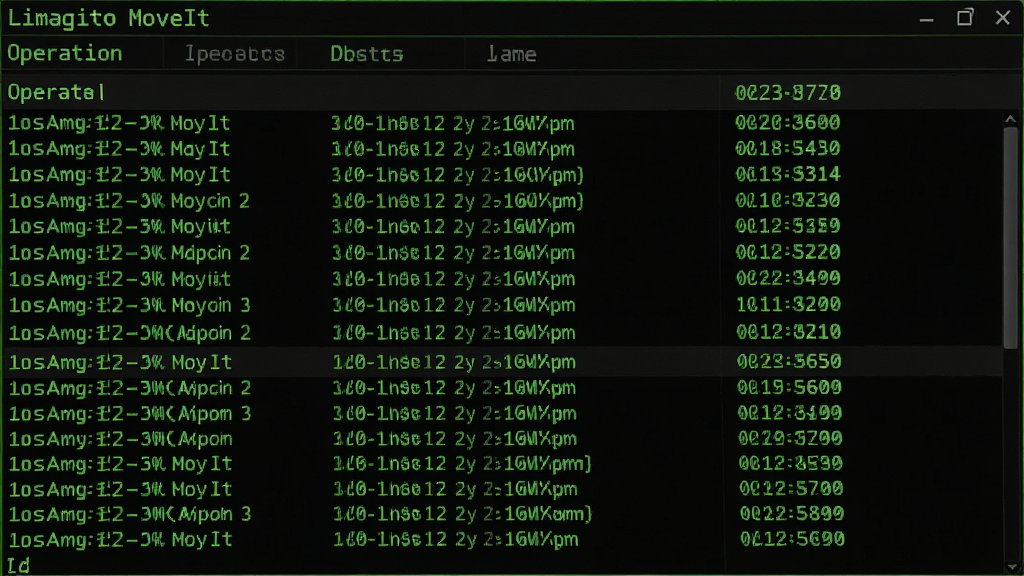Open the Ipecatcs tab

pos(234,54)
